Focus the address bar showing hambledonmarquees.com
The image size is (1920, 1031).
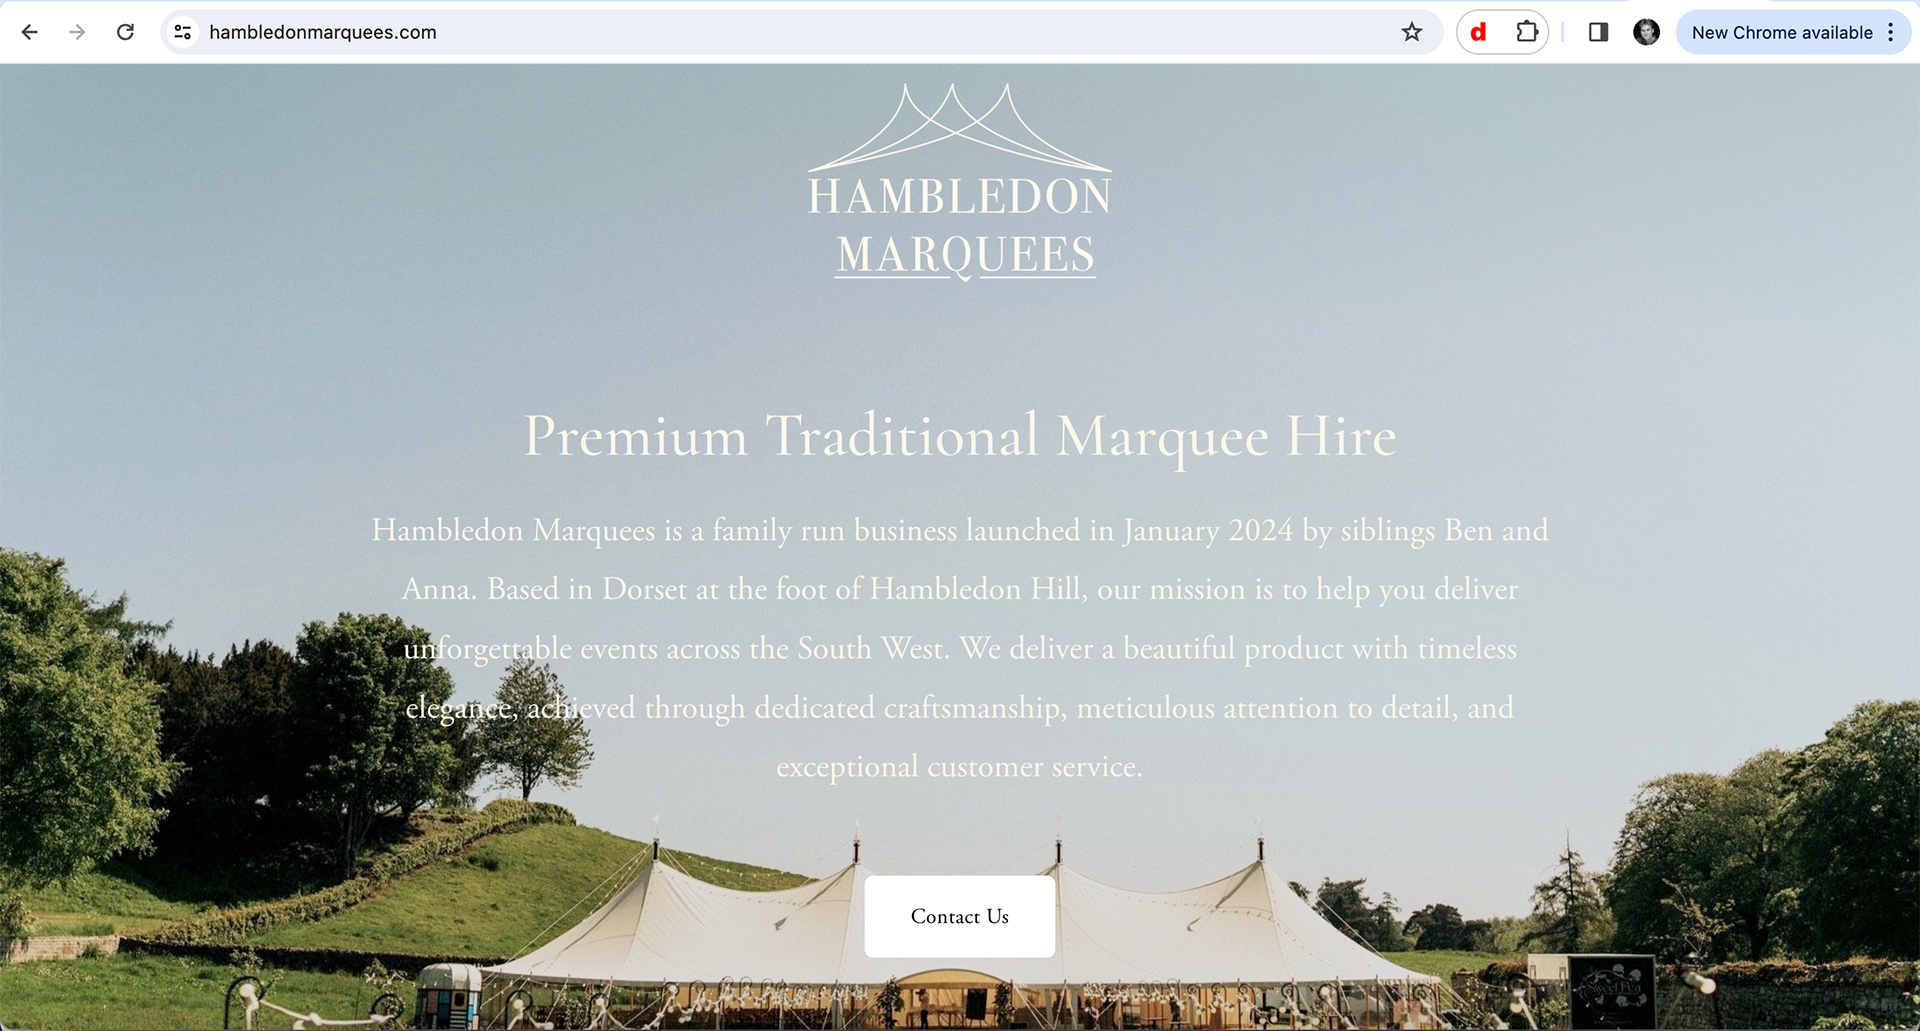coord(780,32)
